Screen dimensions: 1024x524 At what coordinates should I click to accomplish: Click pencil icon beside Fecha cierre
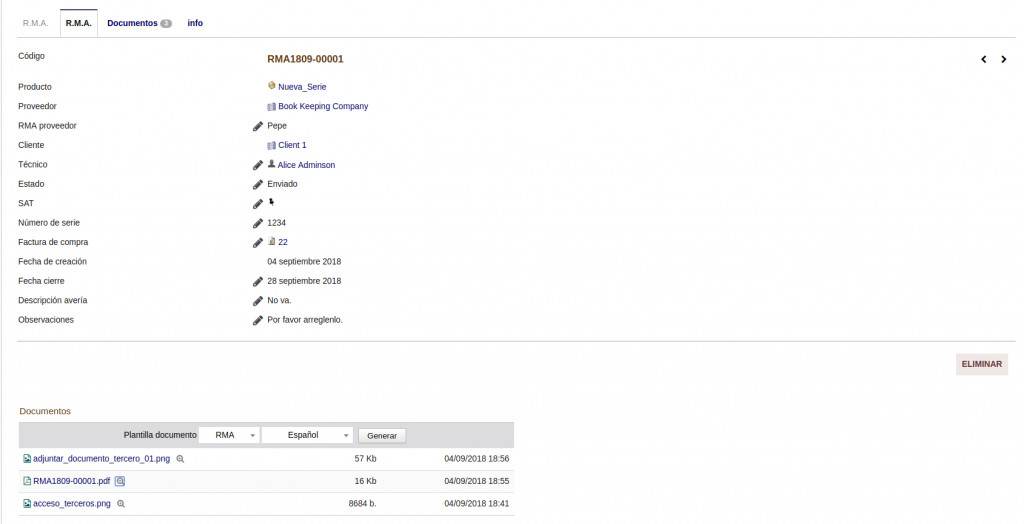[x=258, y=281]
